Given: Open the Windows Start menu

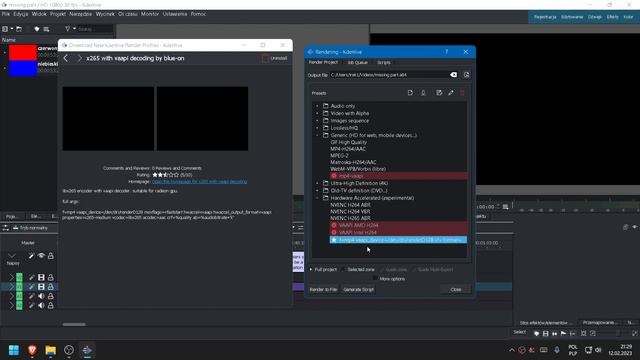Looking at the screenshot, I should [14, 350].
